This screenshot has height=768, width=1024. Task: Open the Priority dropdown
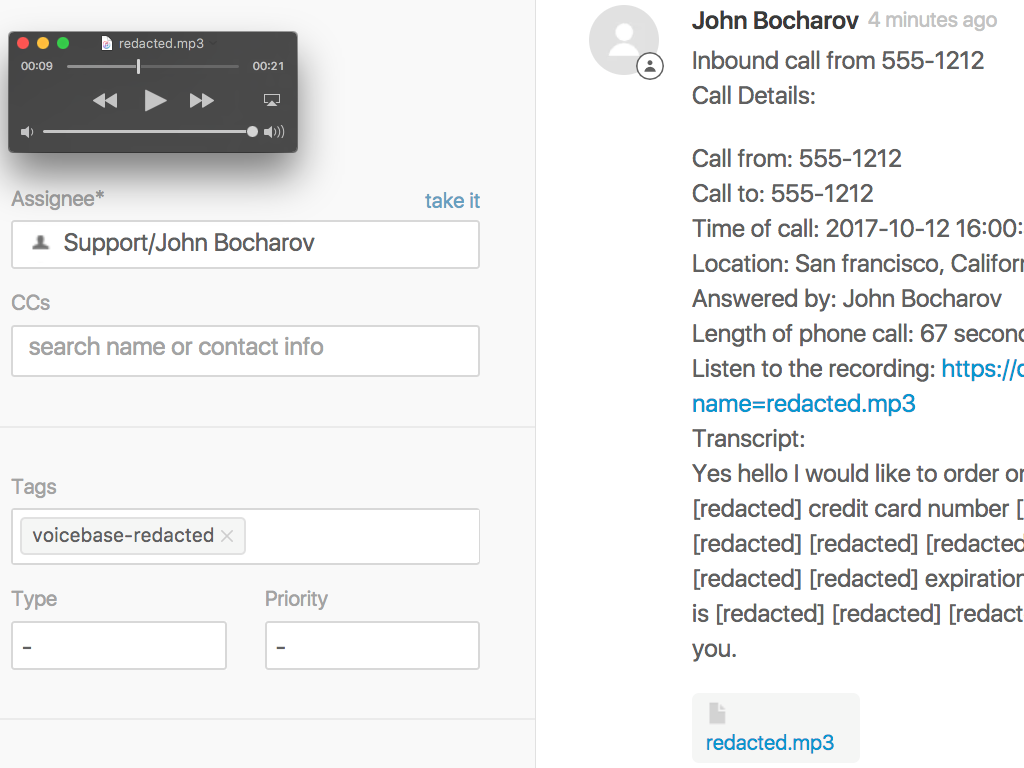tap(372, 646)
